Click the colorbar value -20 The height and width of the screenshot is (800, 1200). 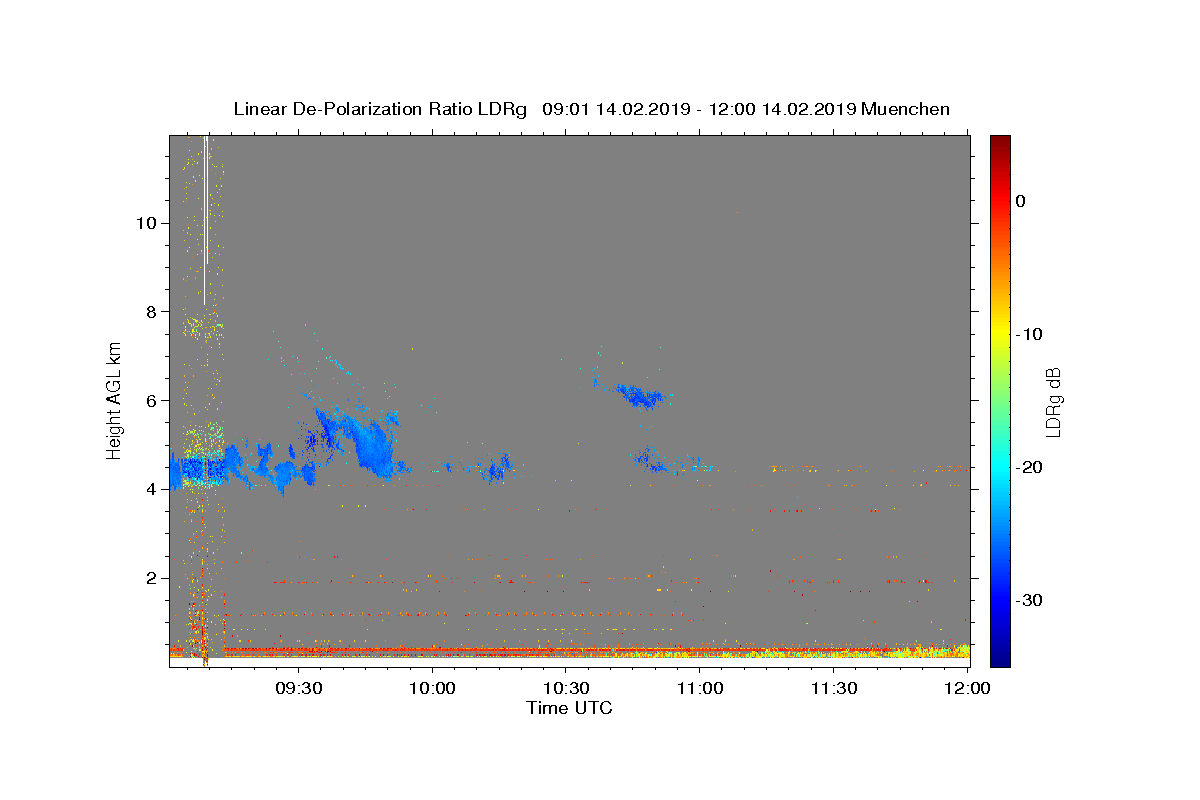click(1030, 467)
